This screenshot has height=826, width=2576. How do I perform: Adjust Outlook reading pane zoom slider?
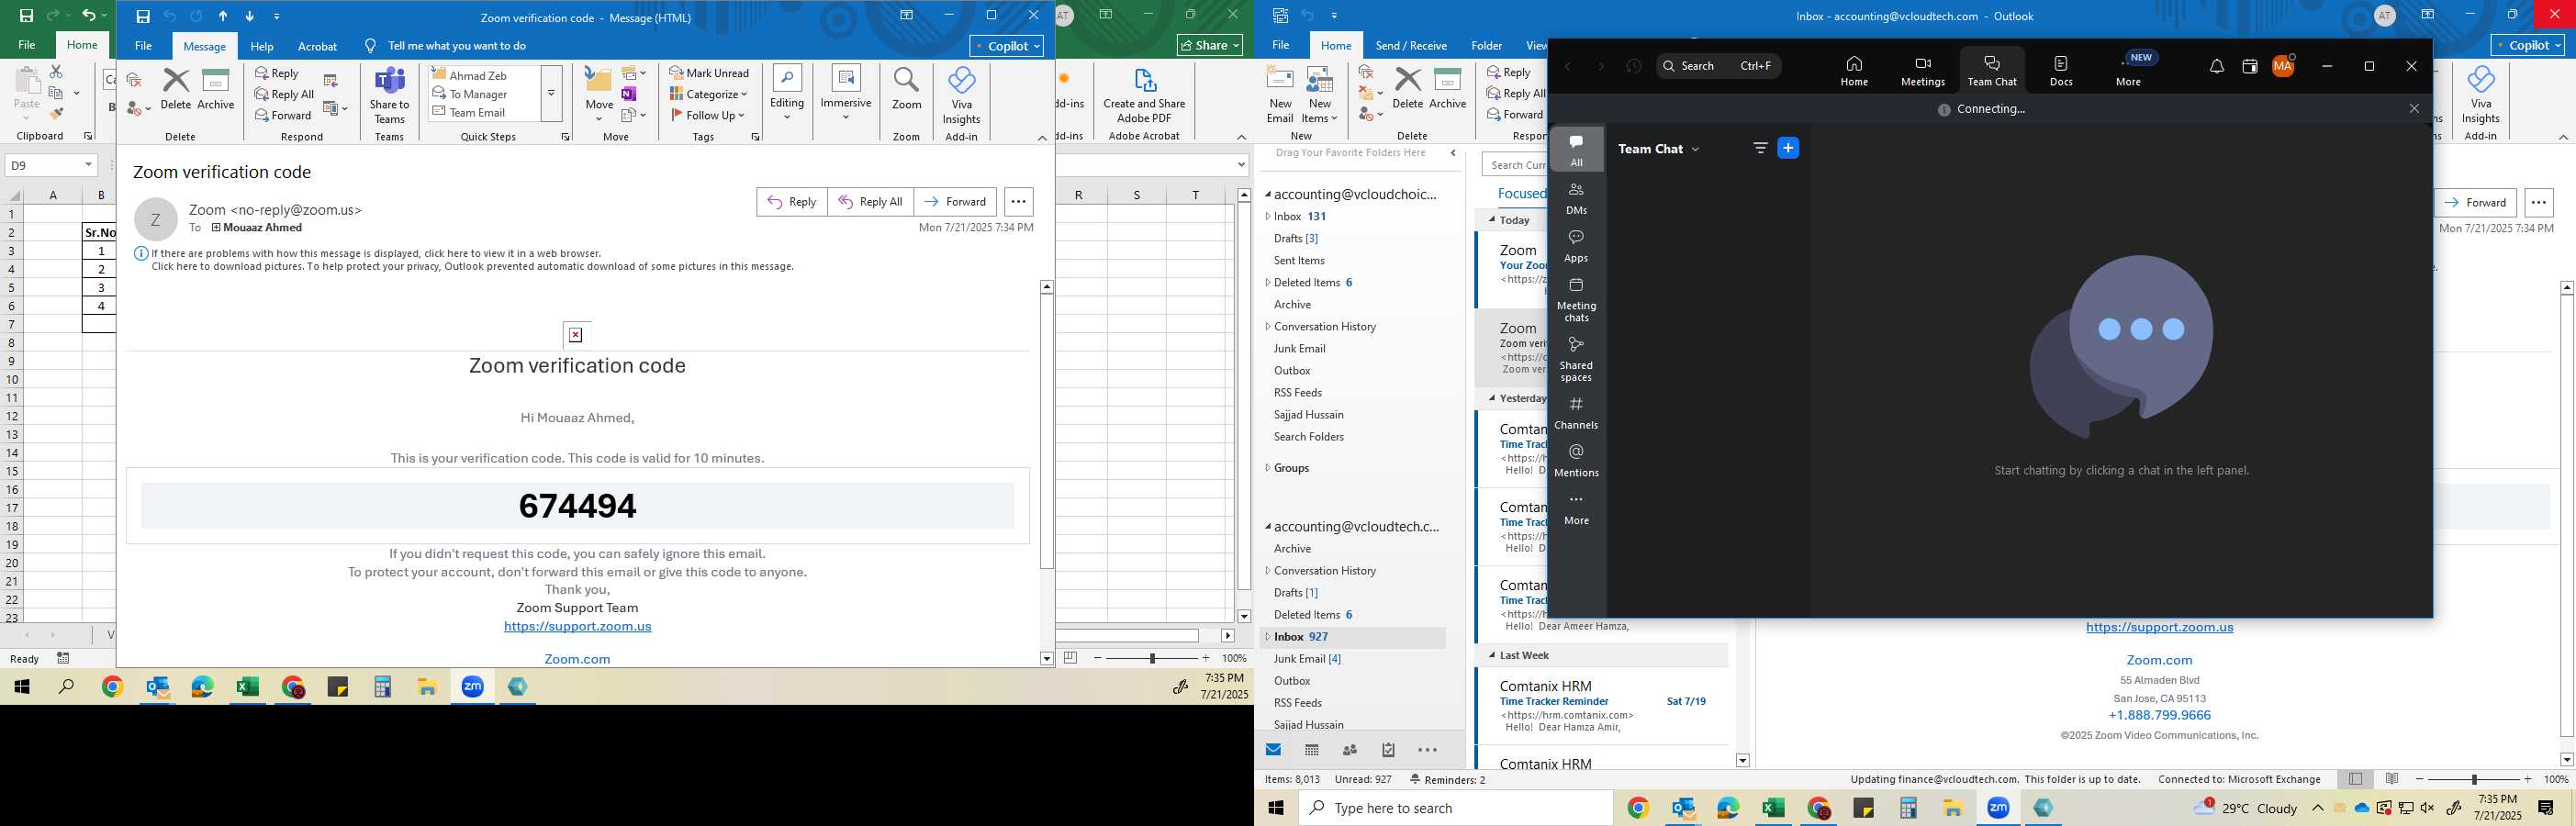tap(2474, 779)
